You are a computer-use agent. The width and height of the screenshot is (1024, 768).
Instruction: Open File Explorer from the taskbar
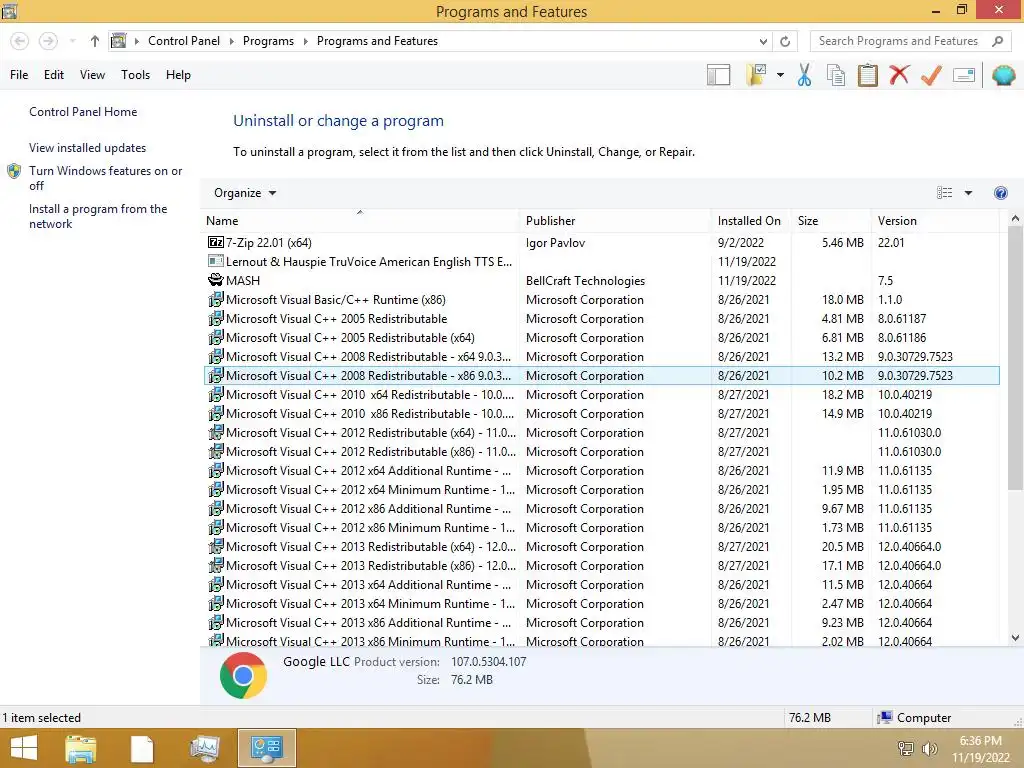coord(80,748)
